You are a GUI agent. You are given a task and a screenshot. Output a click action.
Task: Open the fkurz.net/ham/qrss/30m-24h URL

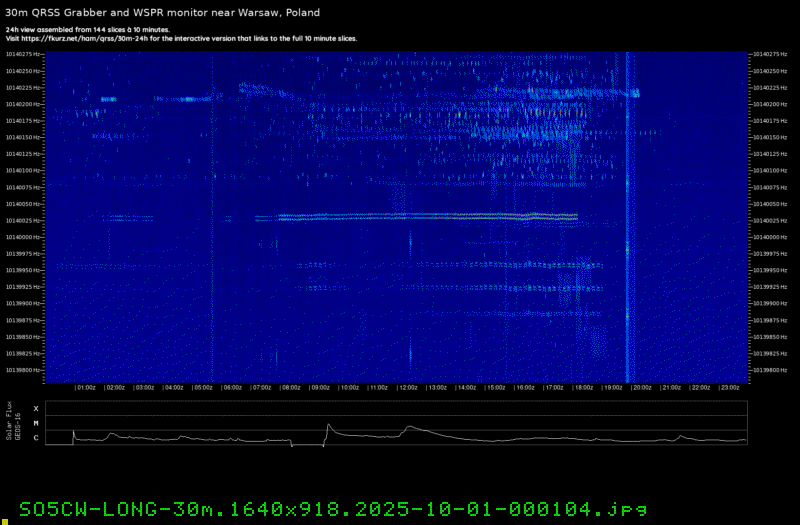(x=85, y=39)
